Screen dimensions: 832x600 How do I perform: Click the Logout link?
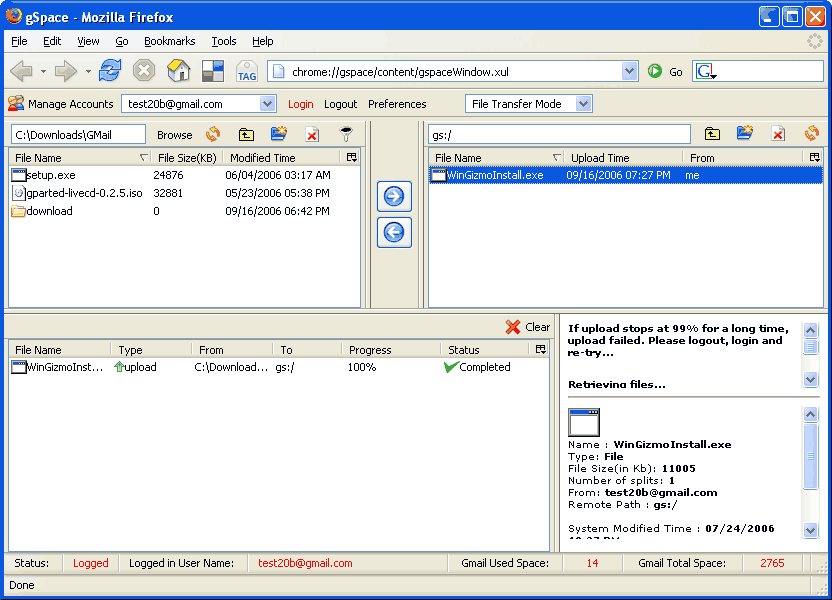click(341, 104)
